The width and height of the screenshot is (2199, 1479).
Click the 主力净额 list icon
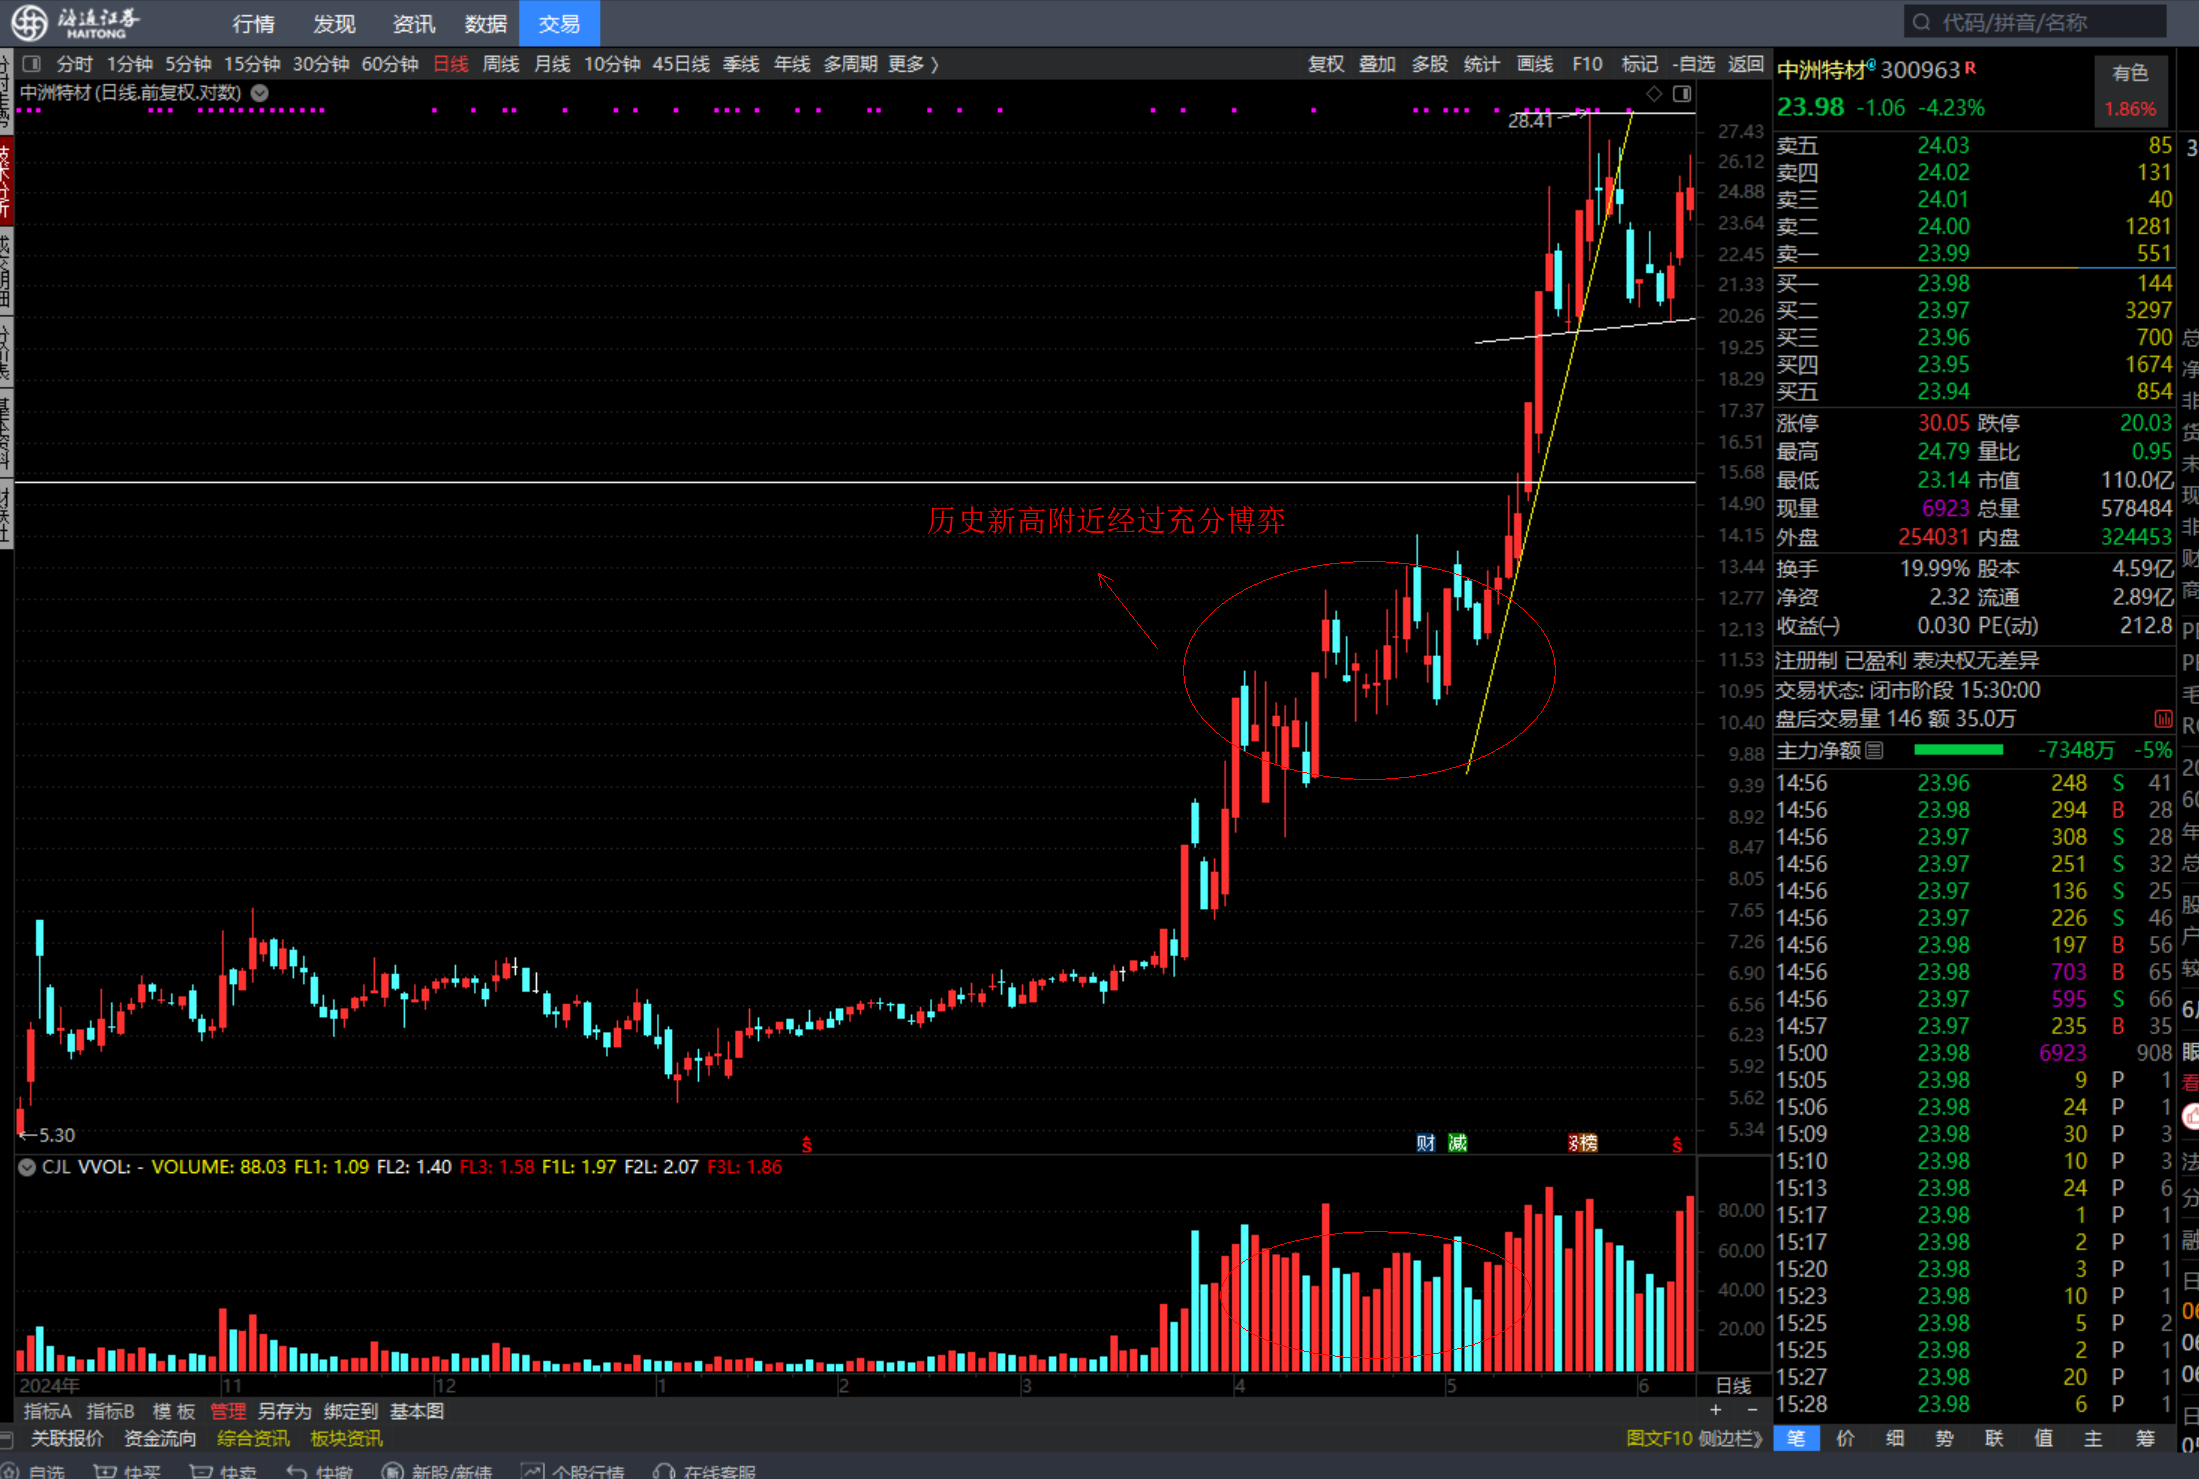coord(1875,750)
